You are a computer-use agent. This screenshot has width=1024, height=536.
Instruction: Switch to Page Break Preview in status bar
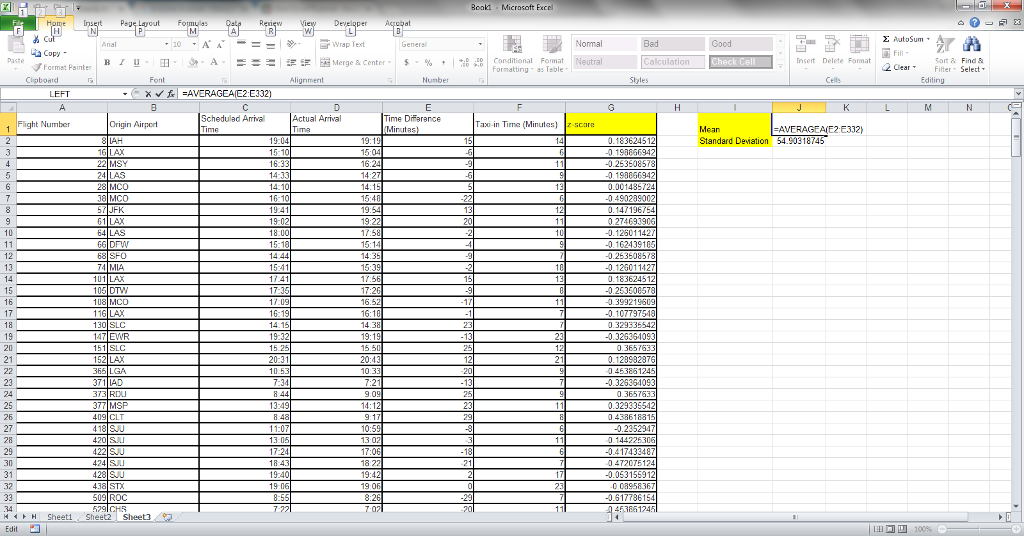coord(903,529)
